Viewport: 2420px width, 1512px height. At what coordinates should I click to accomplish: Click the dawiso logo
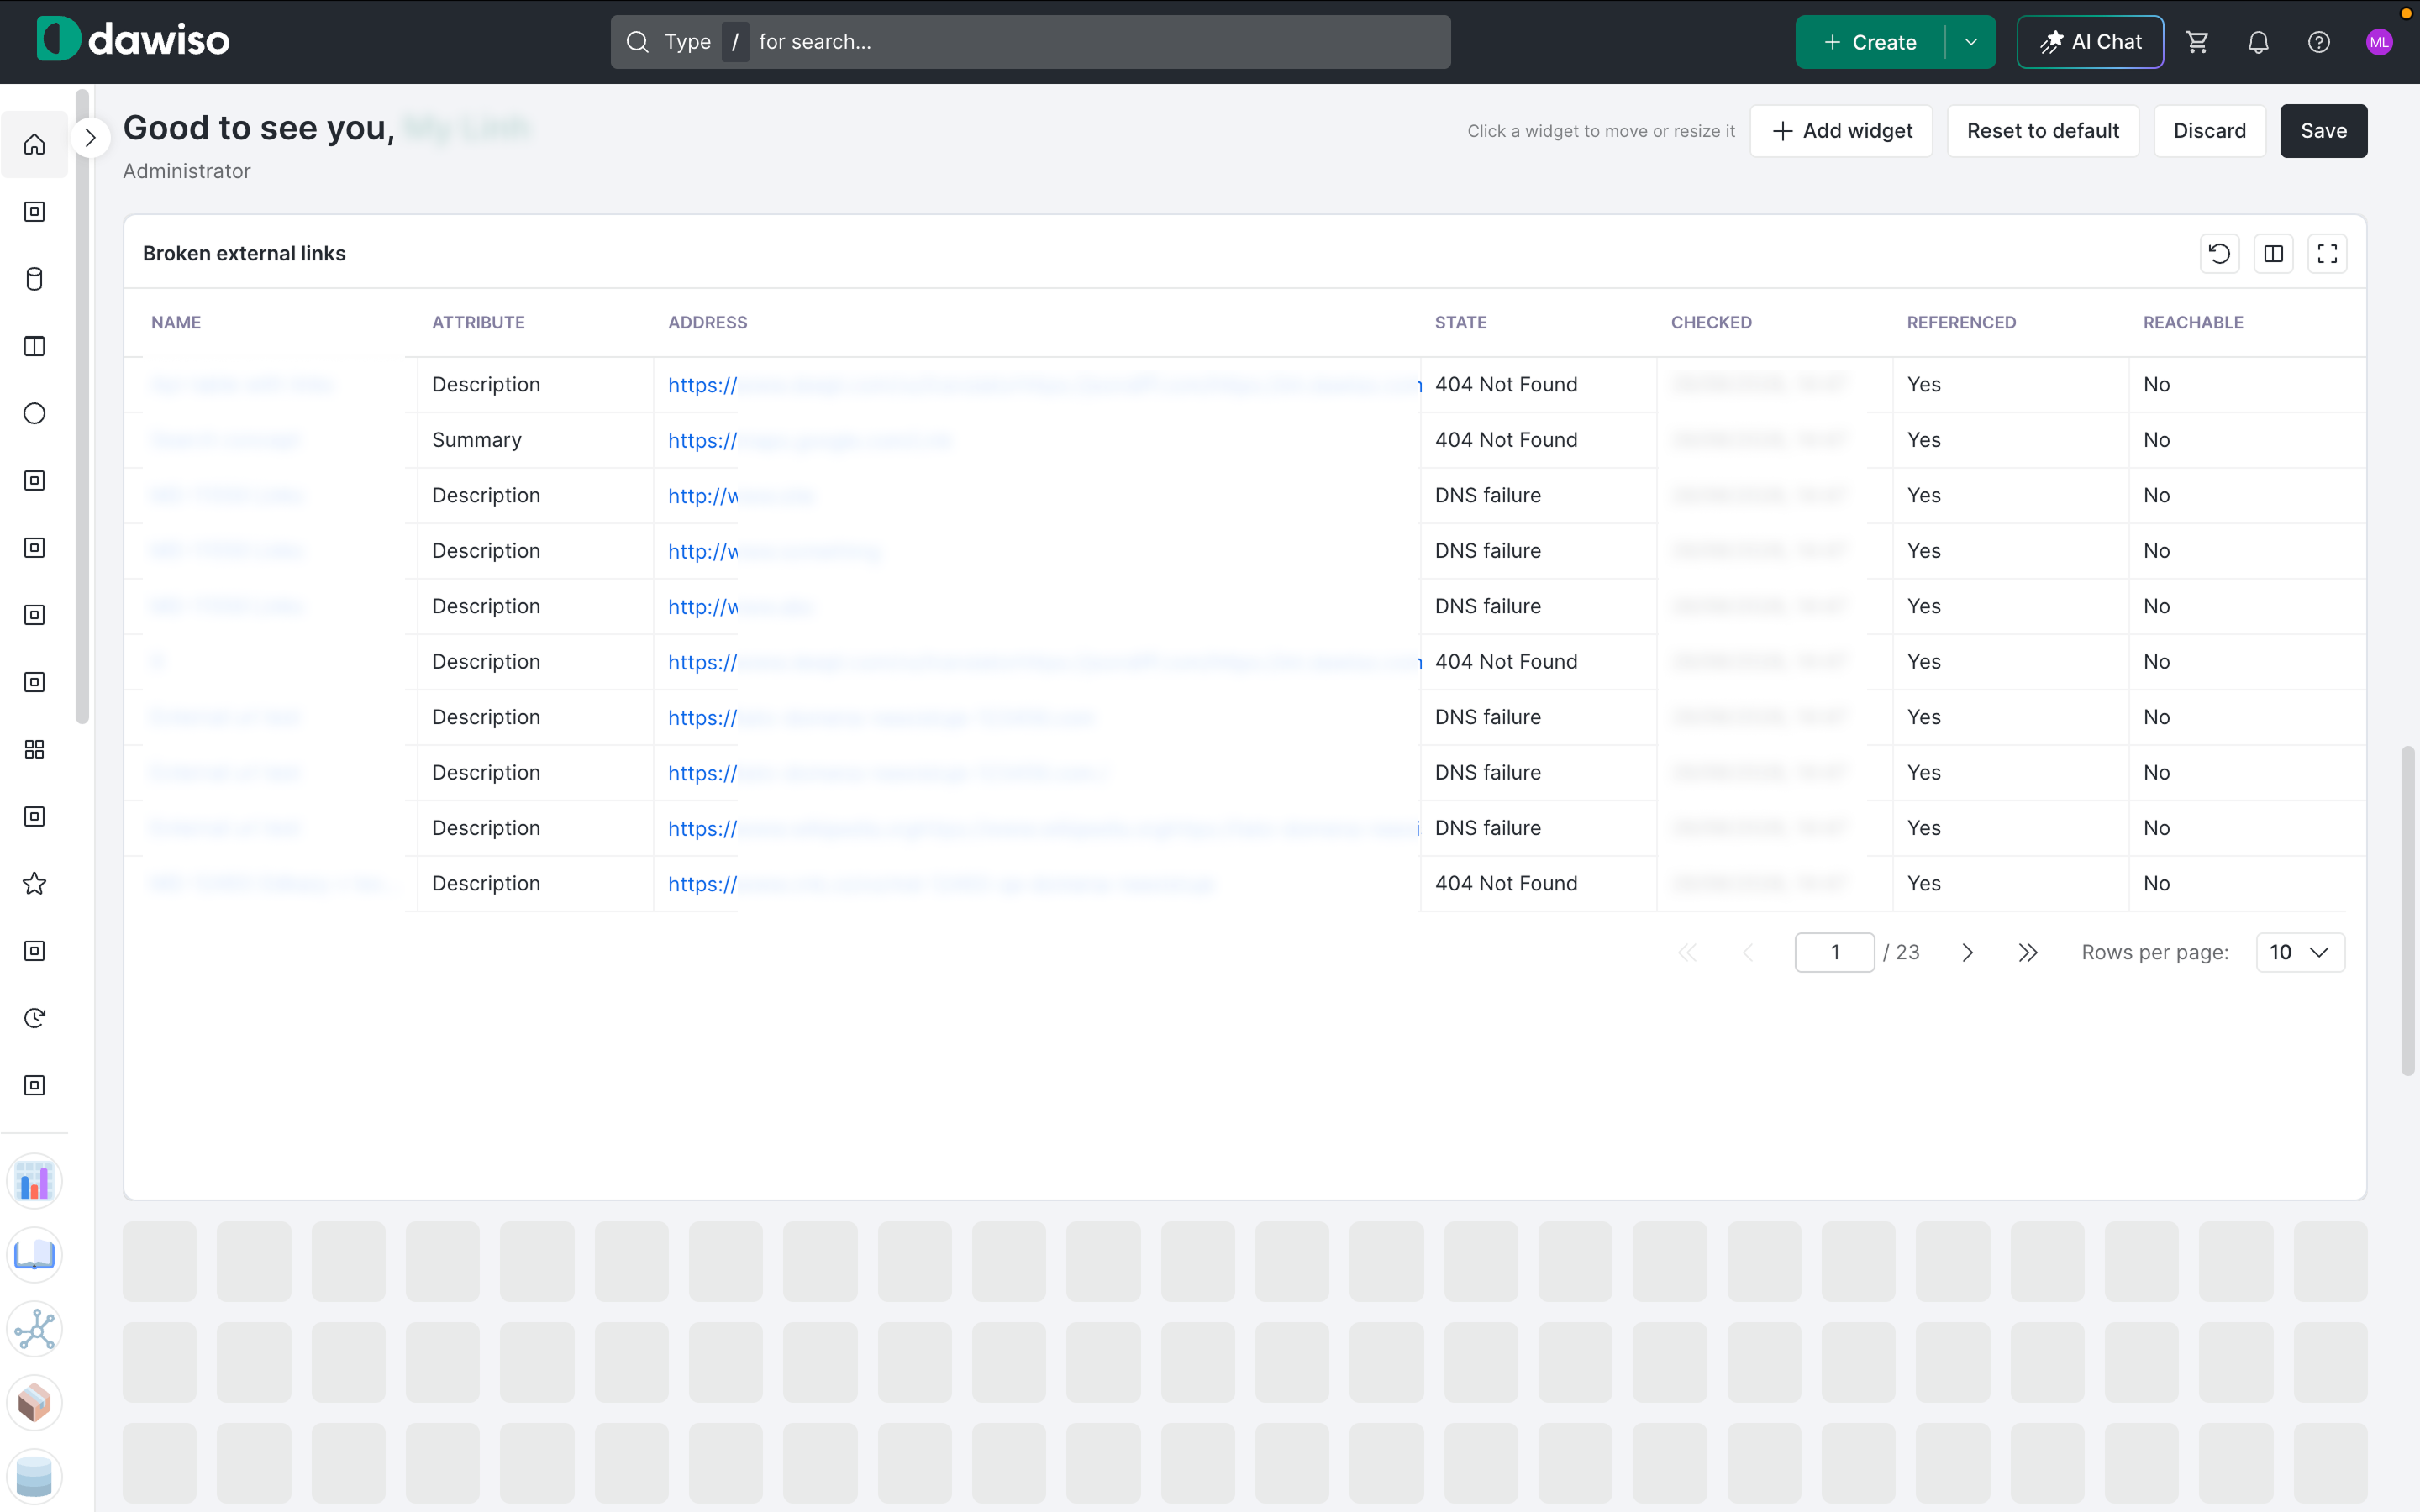coord(133,40)
